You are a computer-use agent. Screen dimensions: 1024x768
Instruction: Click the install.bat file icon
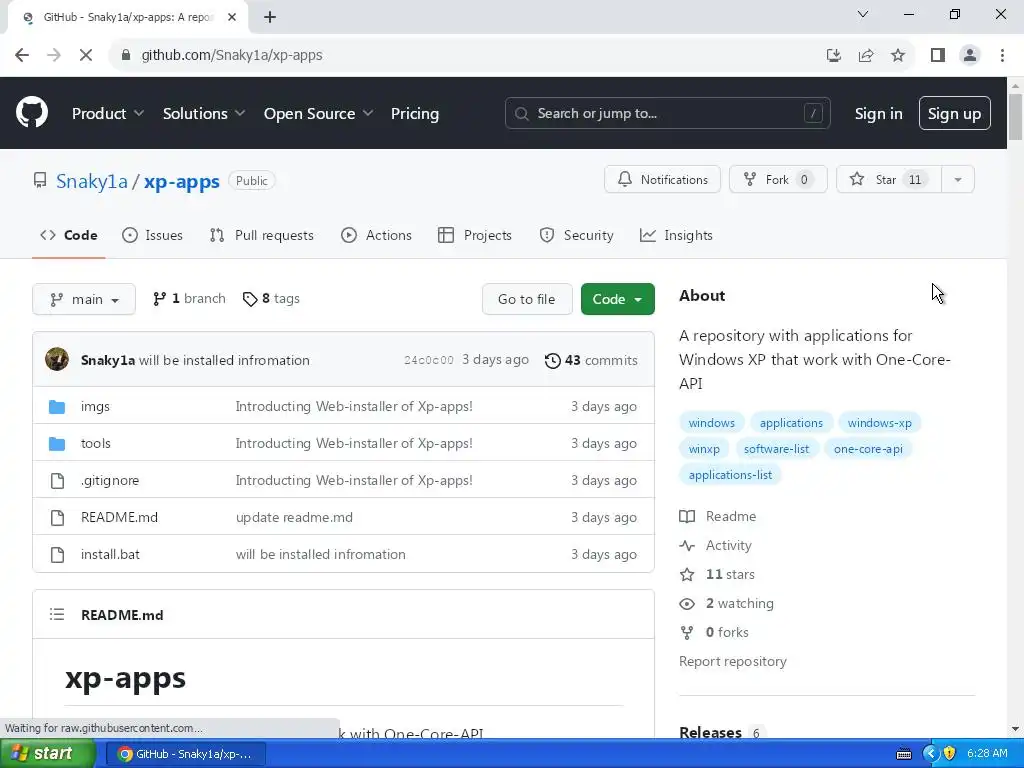[x=57, y=554]
